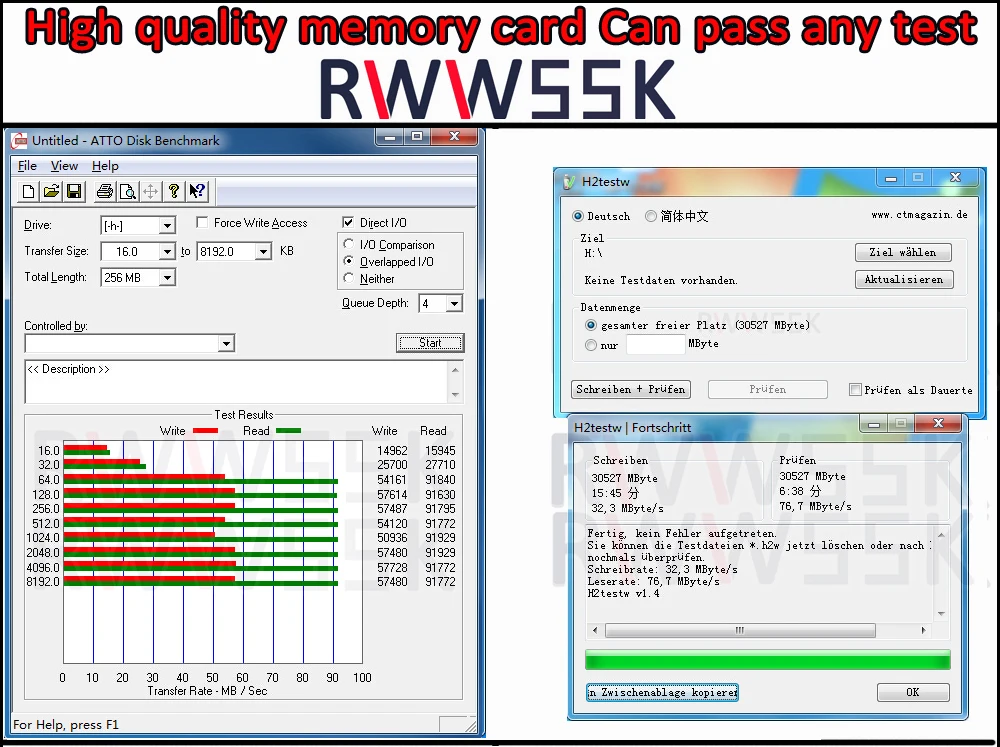Minimize the H2testw Fortschritt window

pyautogui.click(x=874, y=424)
